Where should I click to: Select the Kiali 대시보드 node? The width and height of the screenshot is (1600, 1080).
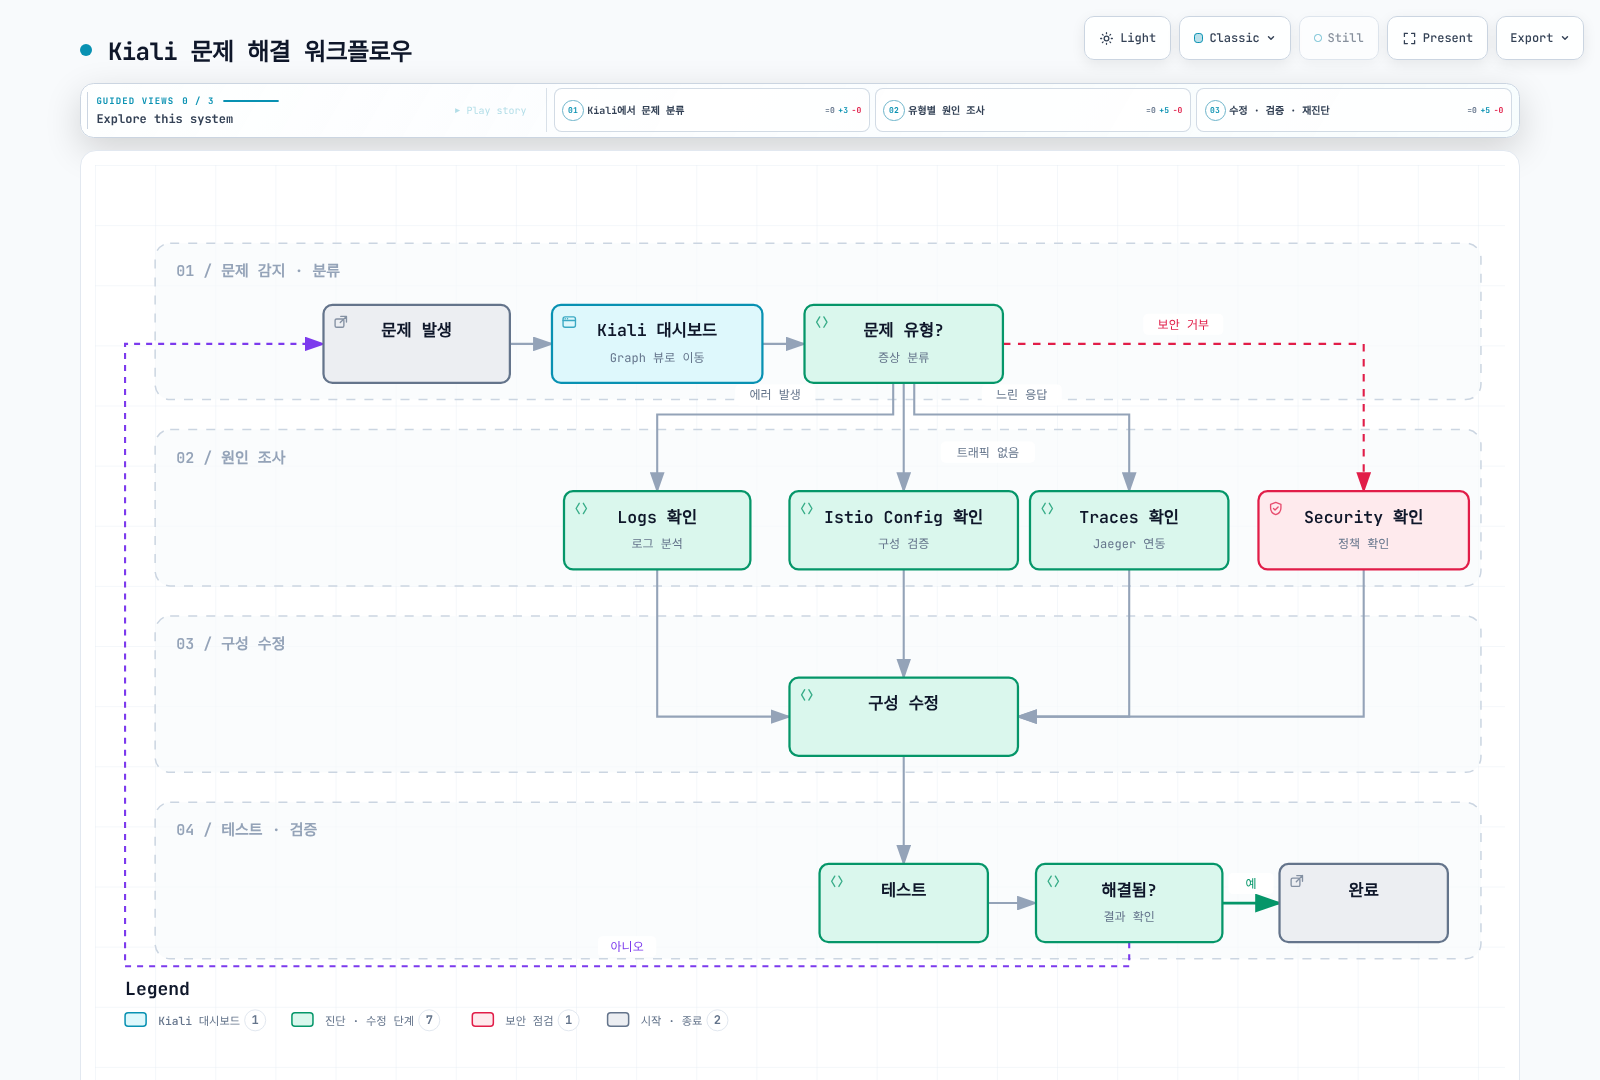click(x=657, y=344)
